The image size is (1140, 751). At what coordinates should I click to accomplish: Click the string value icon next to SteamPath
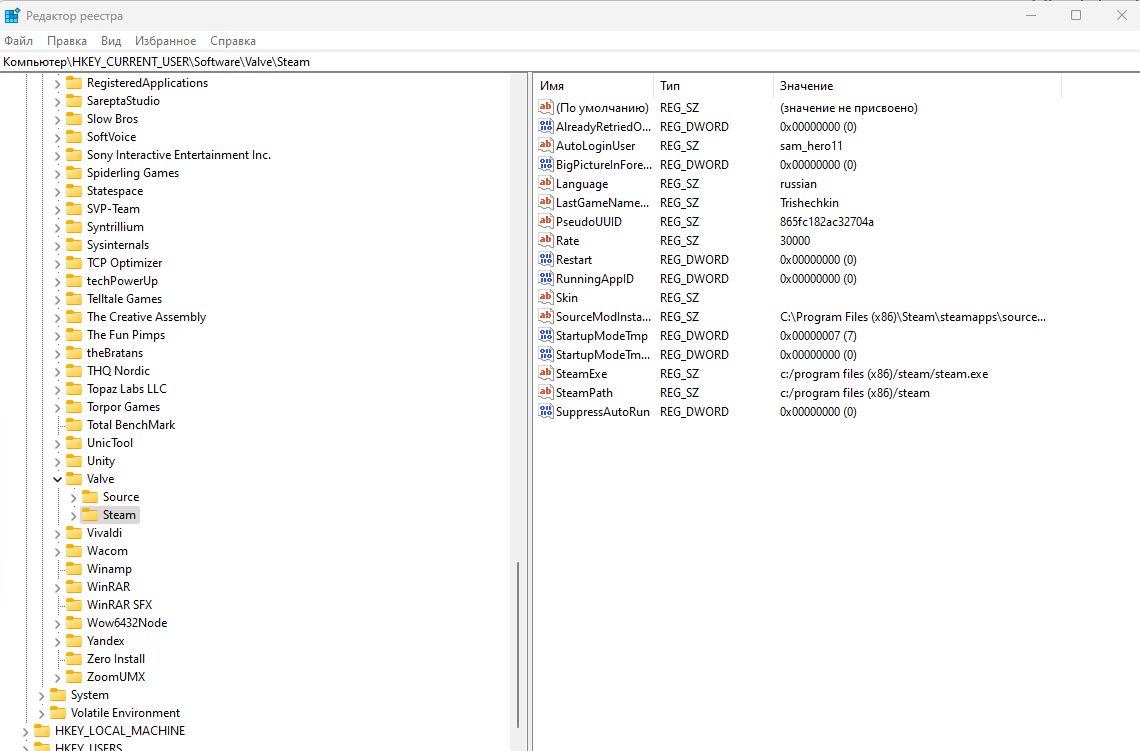pyautogui.click(x=545, y=392)
